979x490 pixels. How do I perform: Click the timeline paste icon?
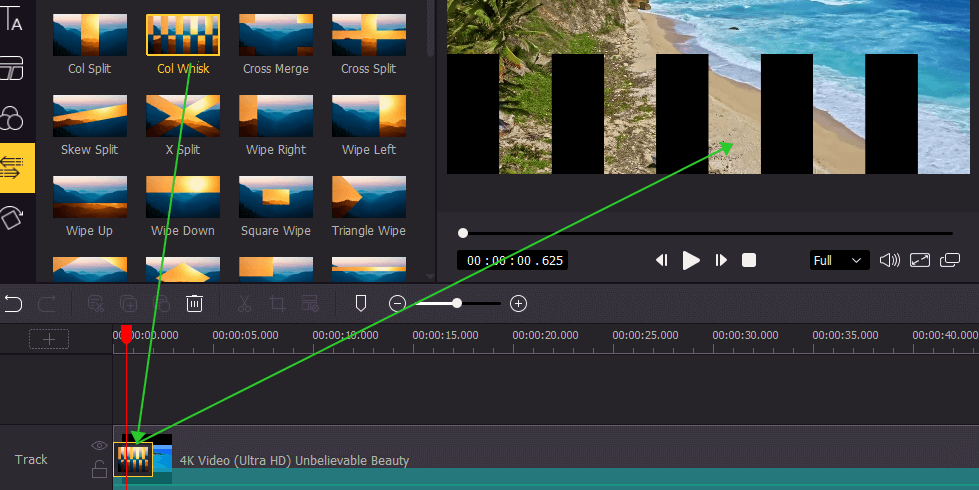[x=162, y=304]
